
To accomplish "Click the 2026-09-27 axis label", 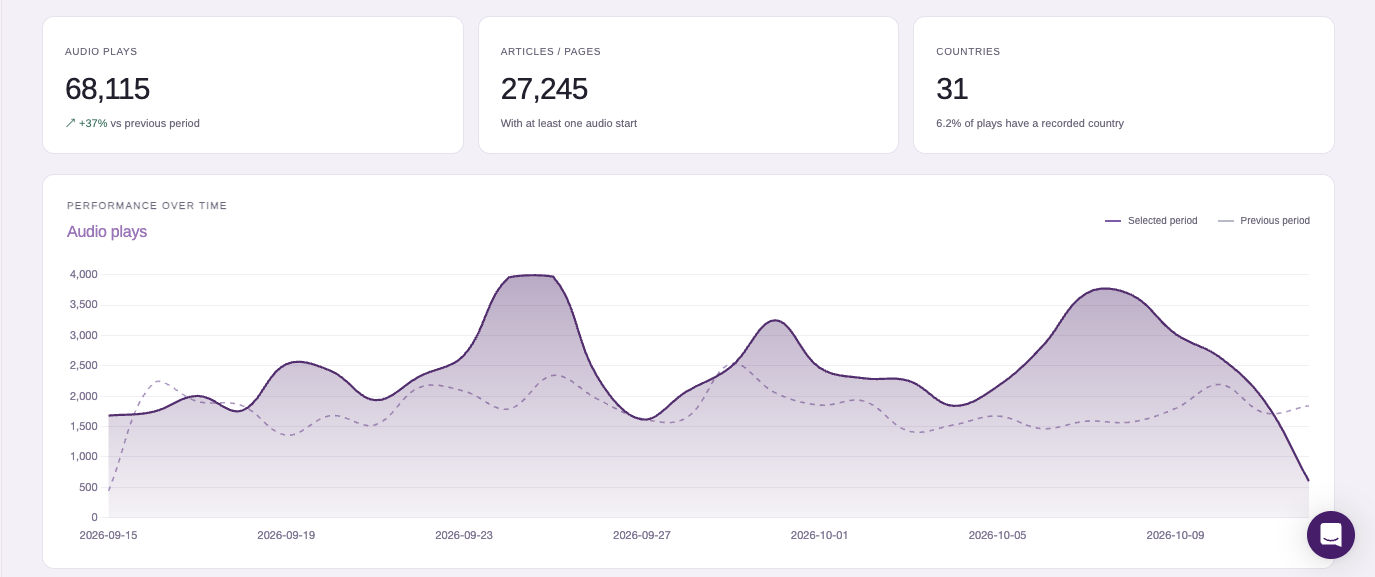I will point(642,535).
